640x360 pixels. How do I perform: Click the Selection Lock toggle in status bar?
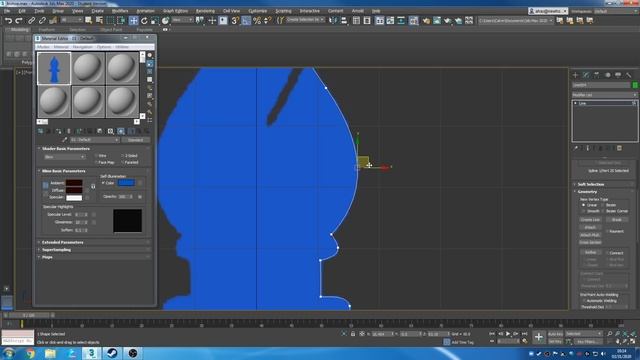pos(353,334)
